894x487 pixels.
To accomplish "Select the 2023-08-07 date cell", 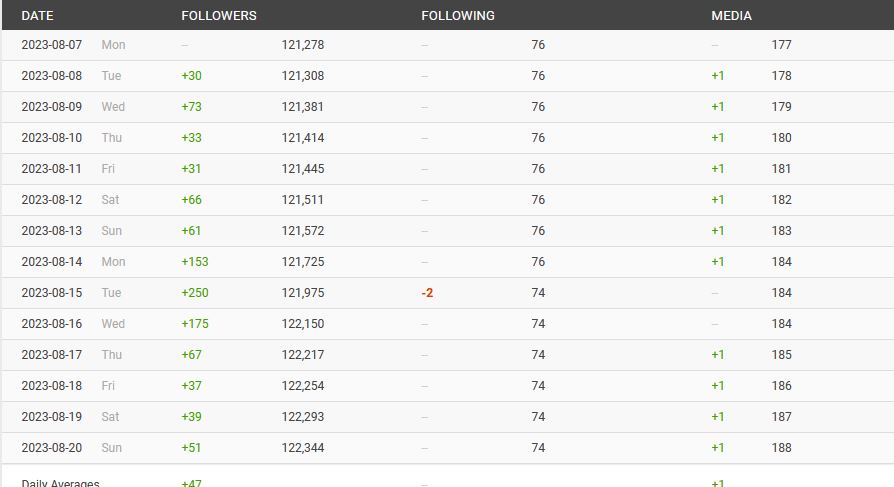I will pyautogui.click(x=52, y=45).
